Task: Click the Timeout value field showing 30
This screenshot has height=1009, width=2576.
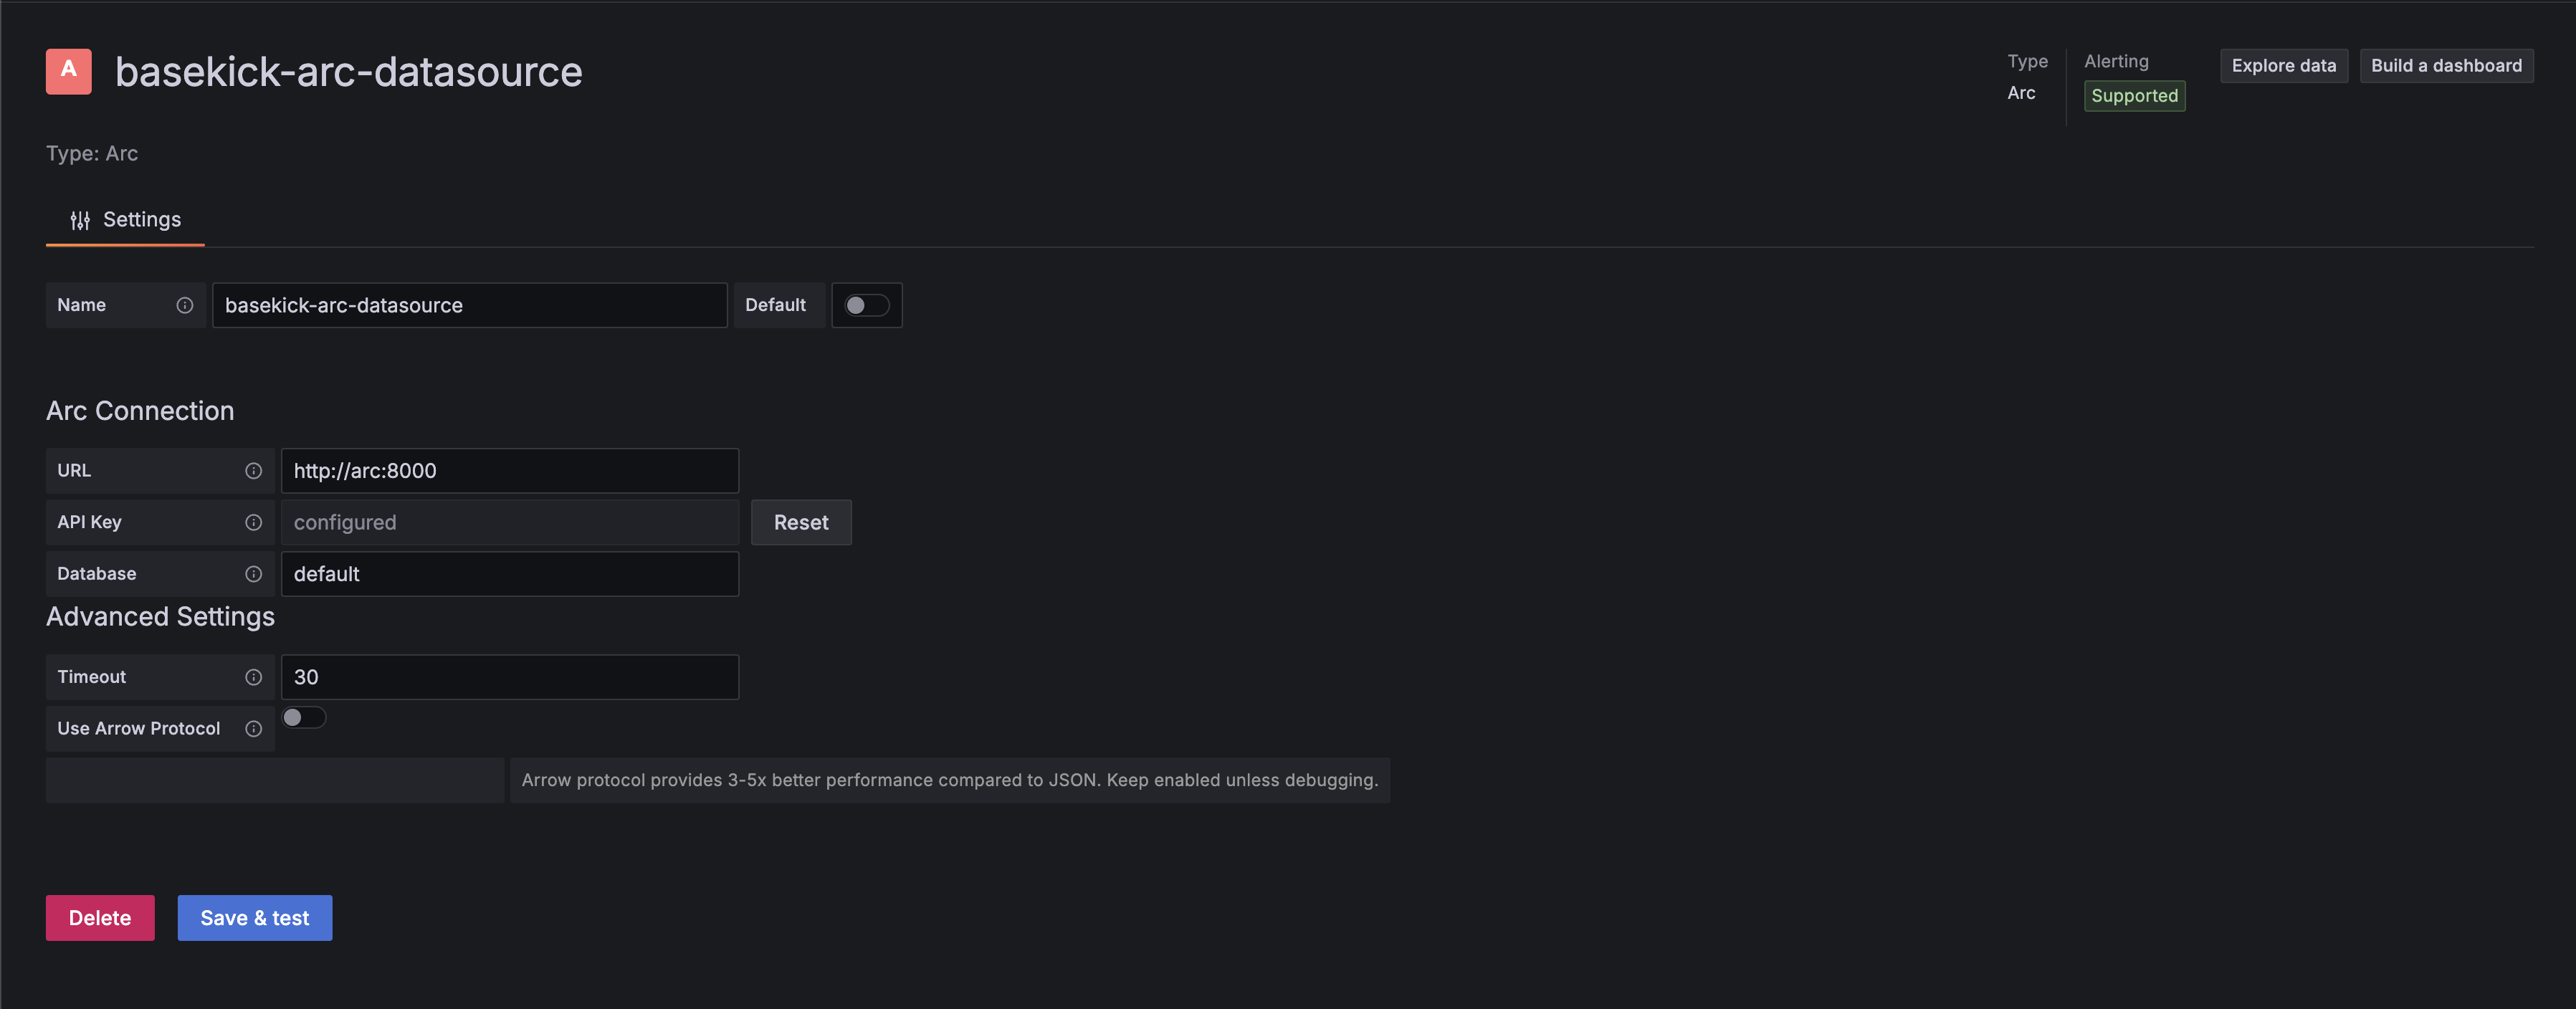Action: [509, 677]
